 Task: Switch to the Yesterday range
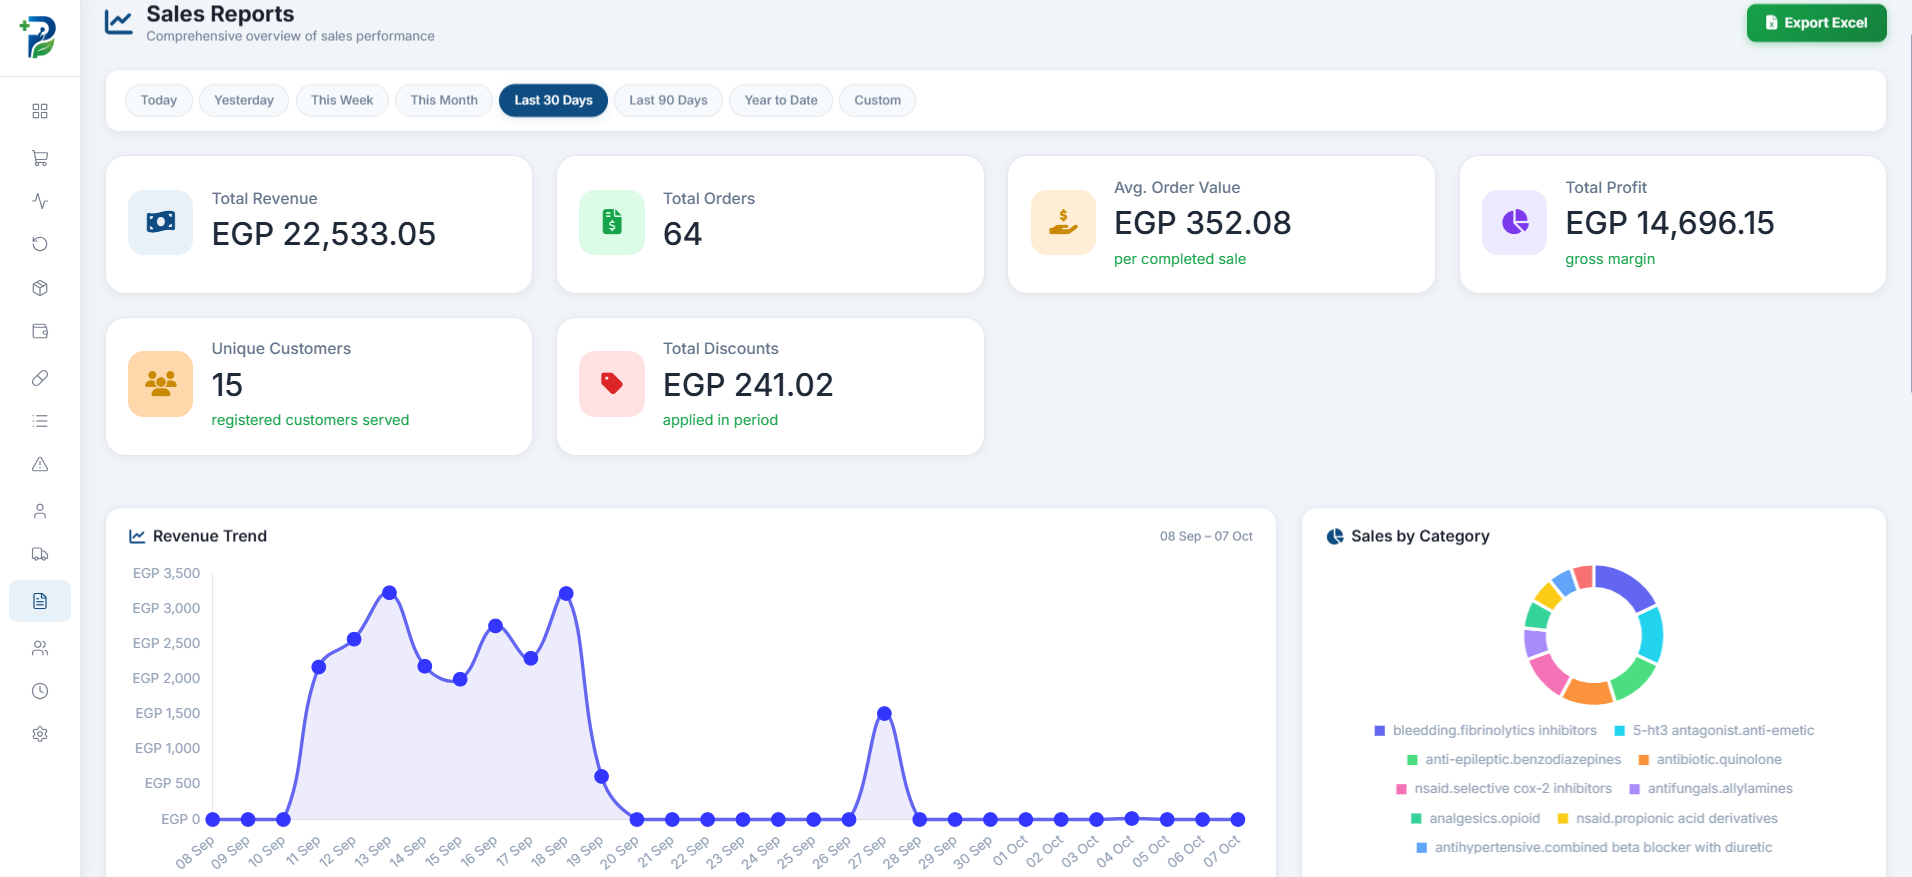[244, 100]
